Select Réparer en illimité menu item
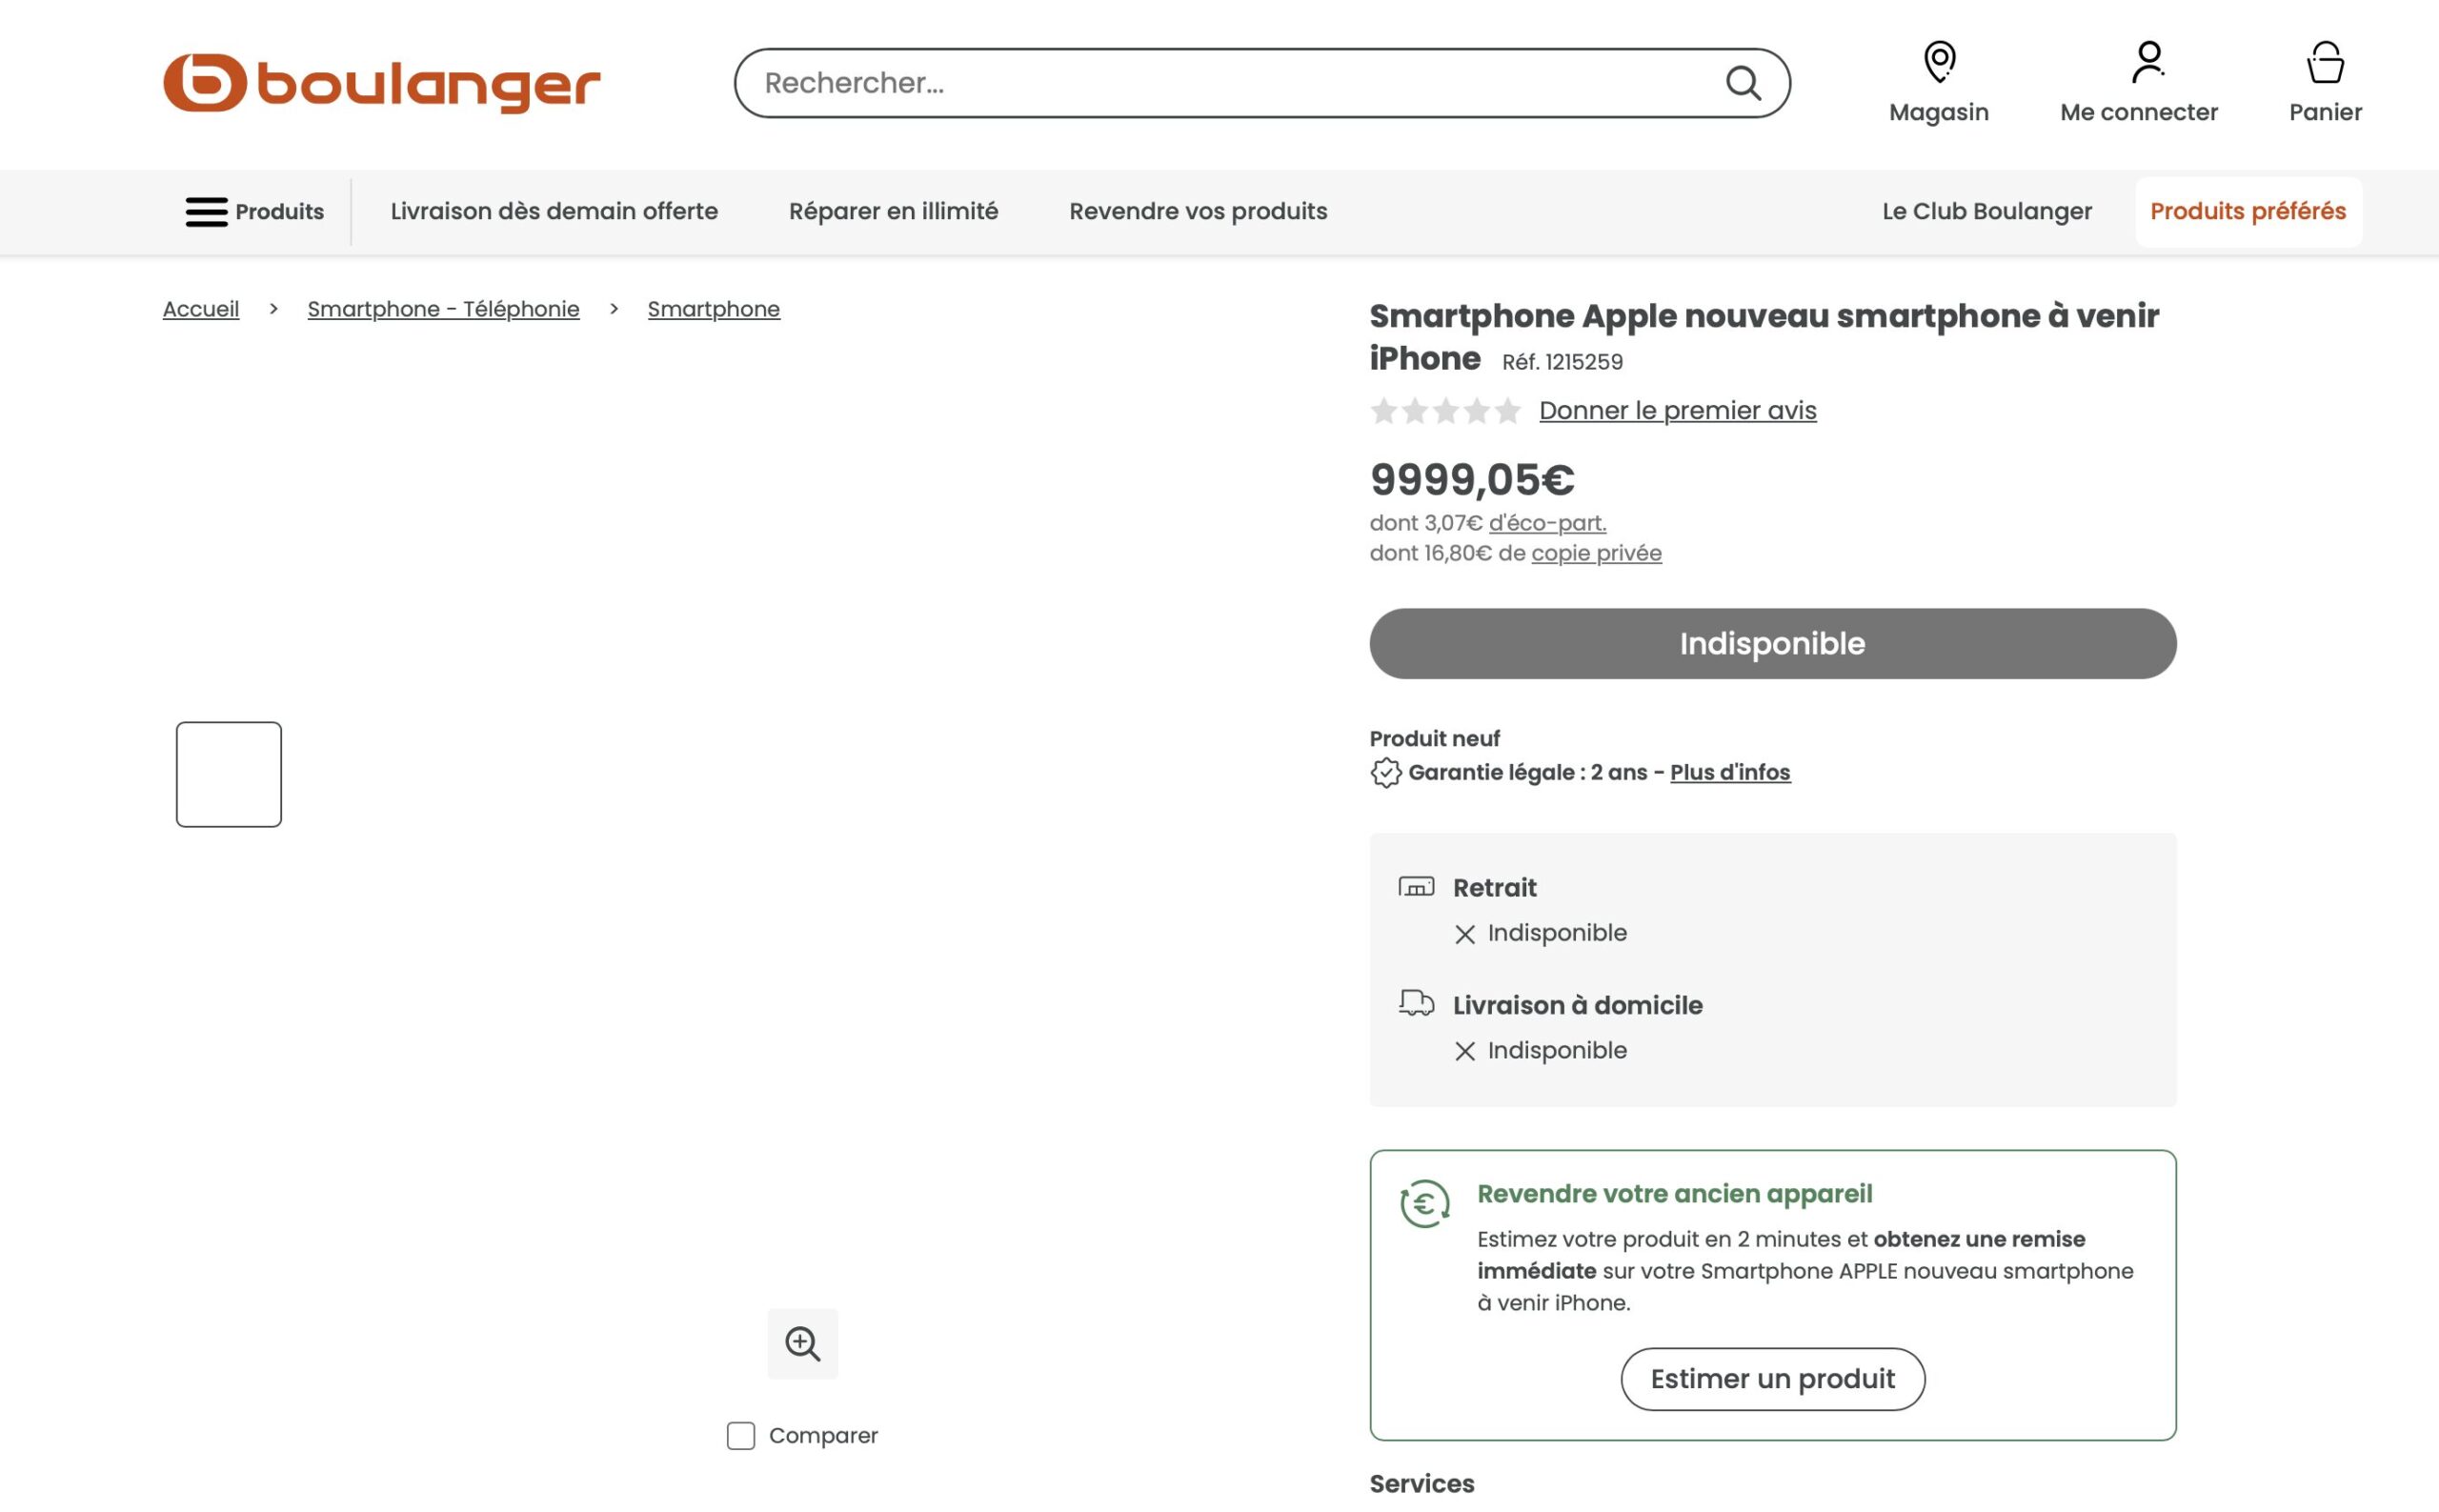Viewport: 2439px width, 1512px height. [x=893, y=211]
